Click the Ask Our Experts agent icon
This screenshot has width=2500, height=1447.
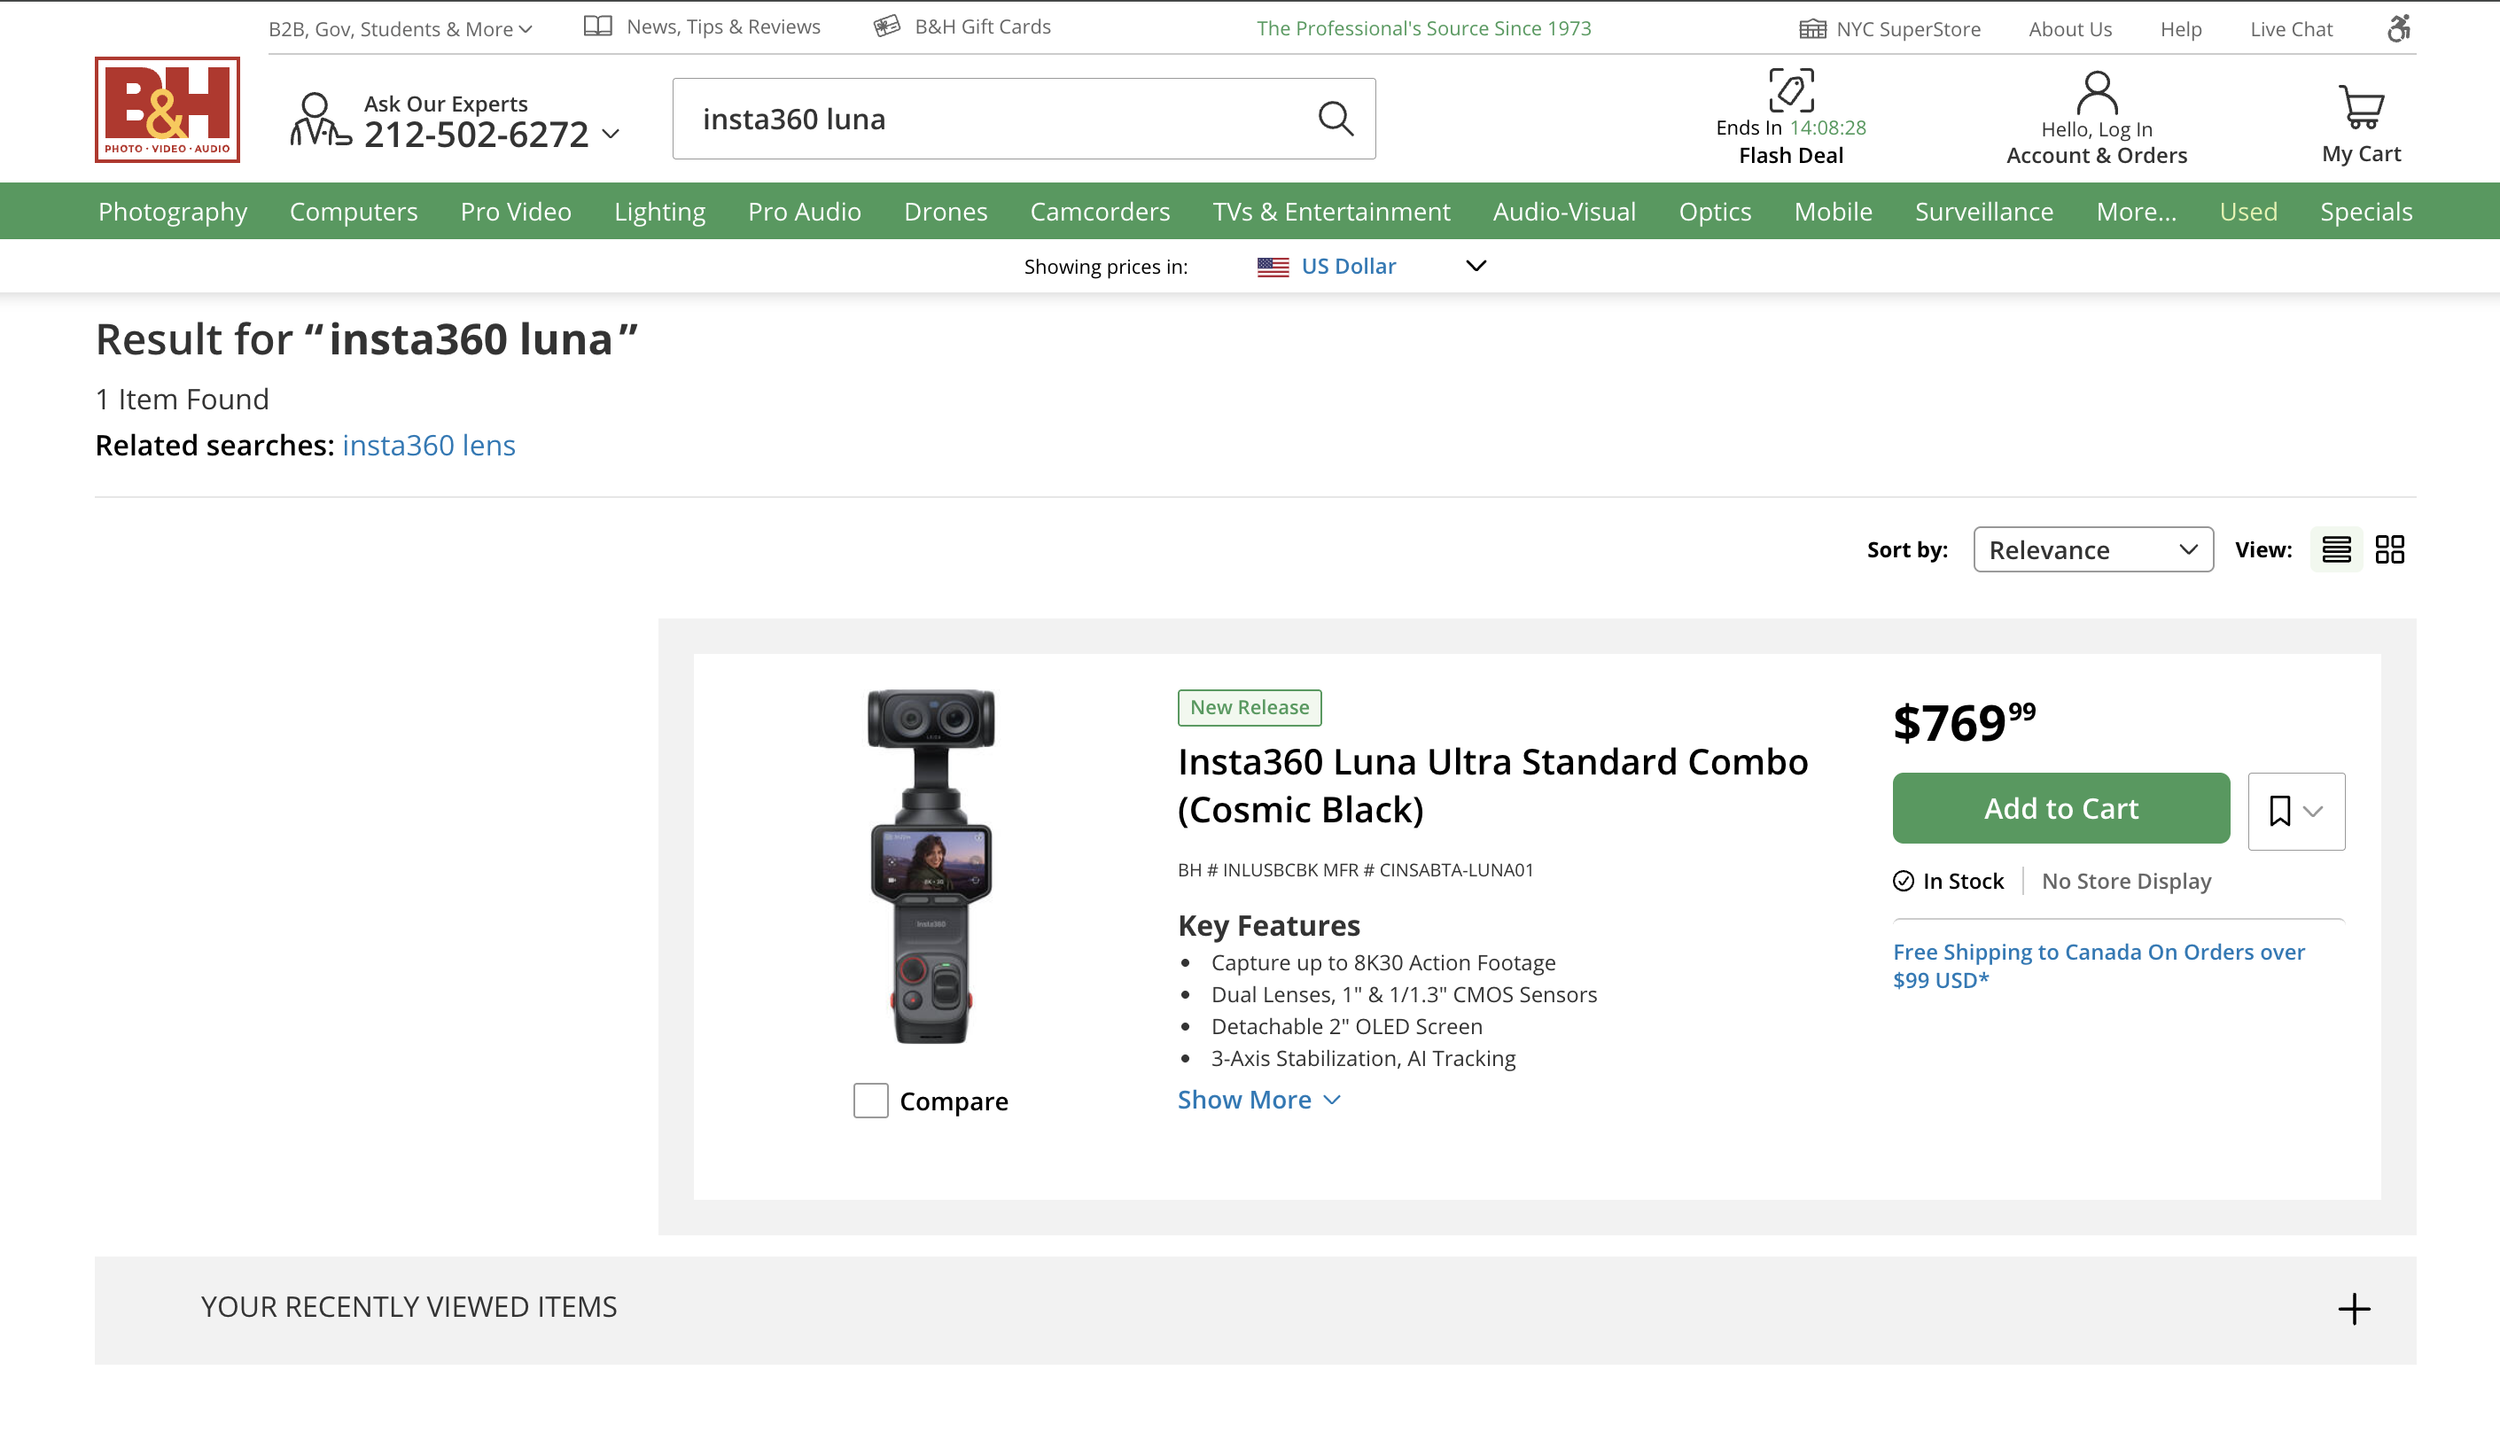tap(320, 119)
